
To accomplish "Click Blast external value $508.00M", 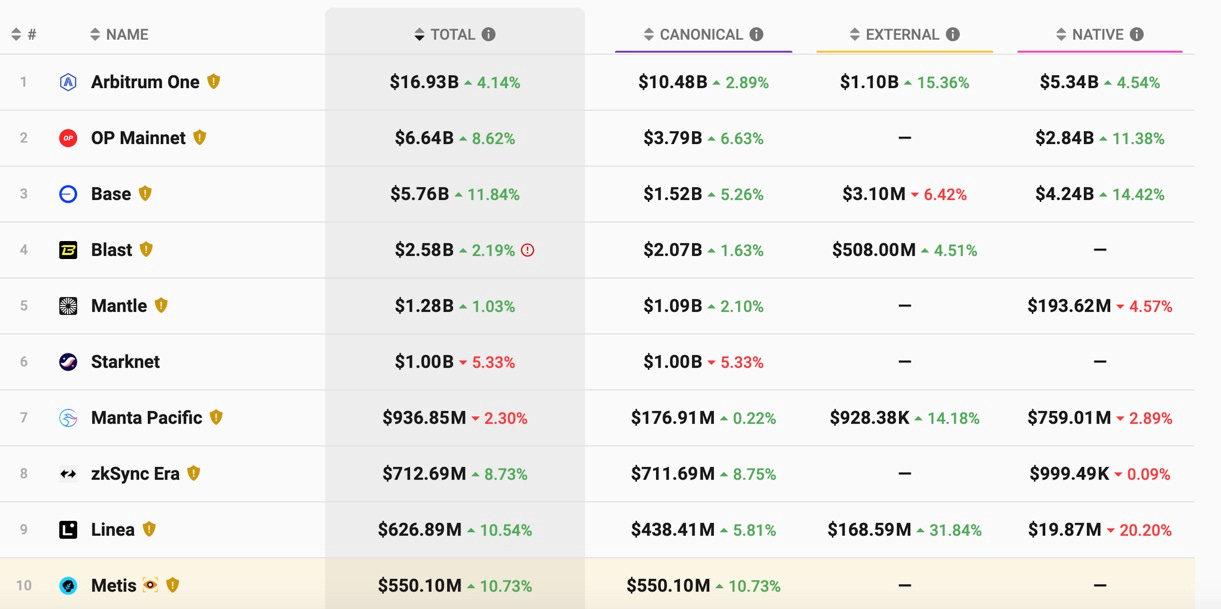I will [874, 250].
